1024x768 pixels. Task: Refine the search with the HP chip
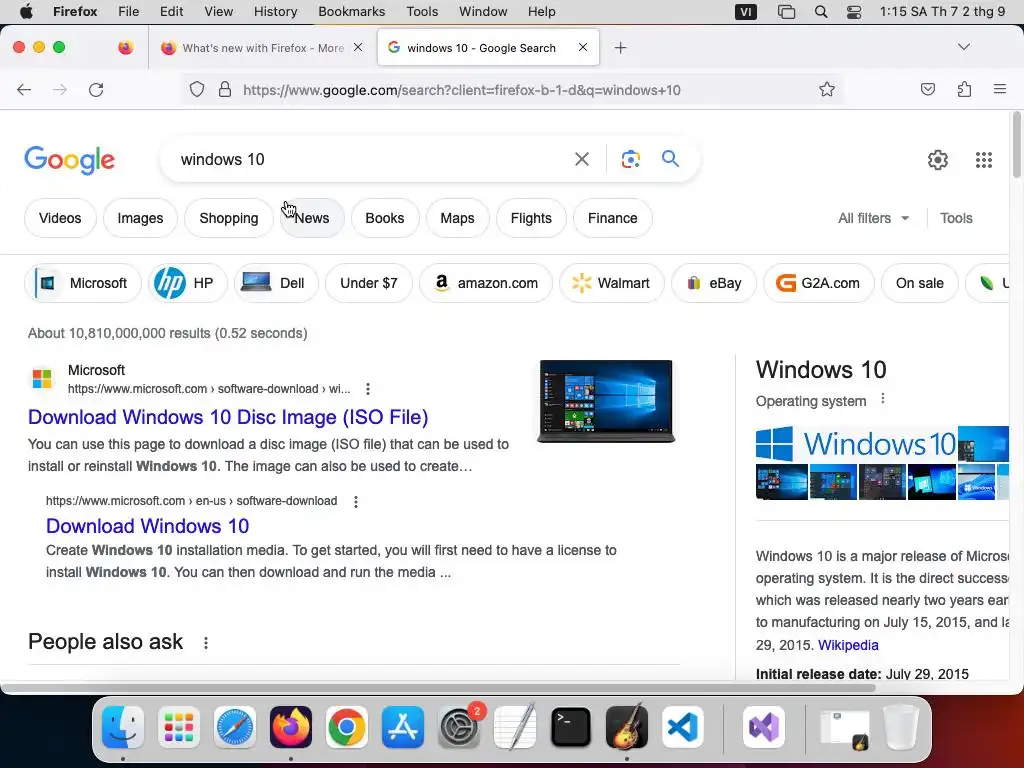(187, 283)
